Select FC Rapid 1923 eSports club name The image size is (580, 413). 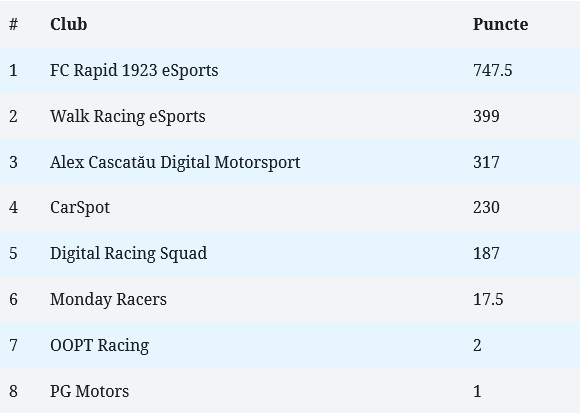pos(134,70)
